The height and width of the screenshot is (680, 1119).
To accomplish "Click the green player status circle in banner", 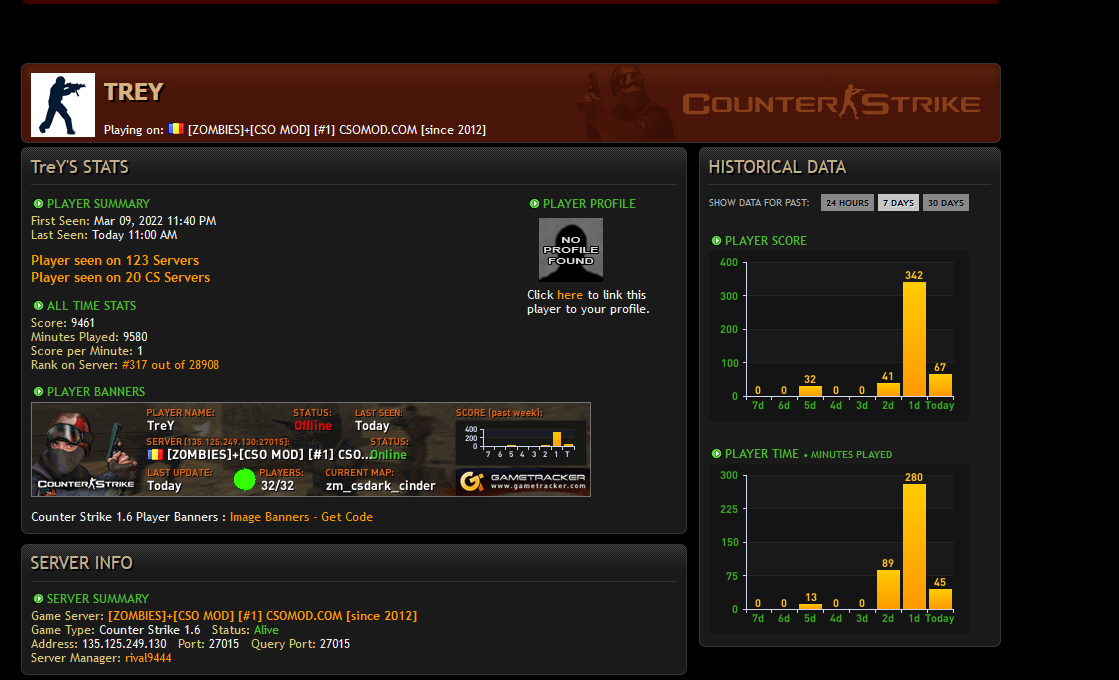I will click(x=245, y=480).
